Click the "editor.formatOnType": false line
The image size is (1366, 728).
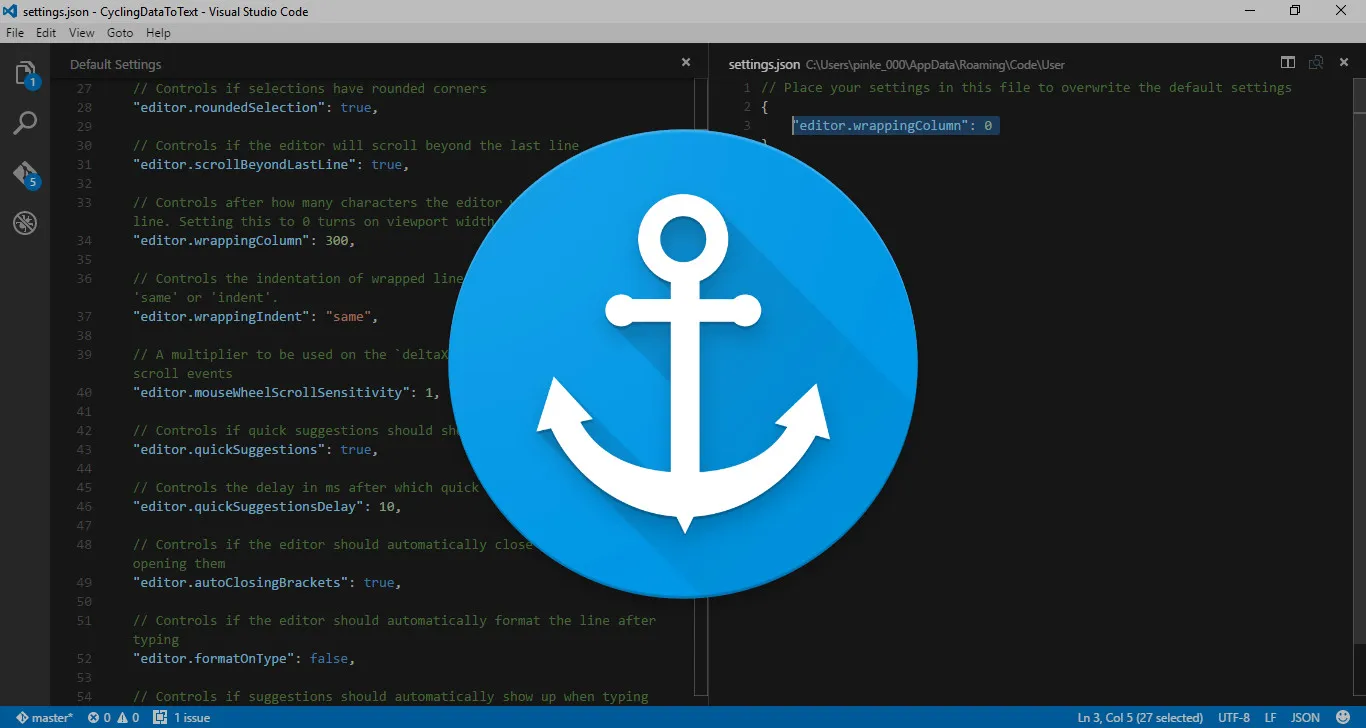(x=244, y=659)
